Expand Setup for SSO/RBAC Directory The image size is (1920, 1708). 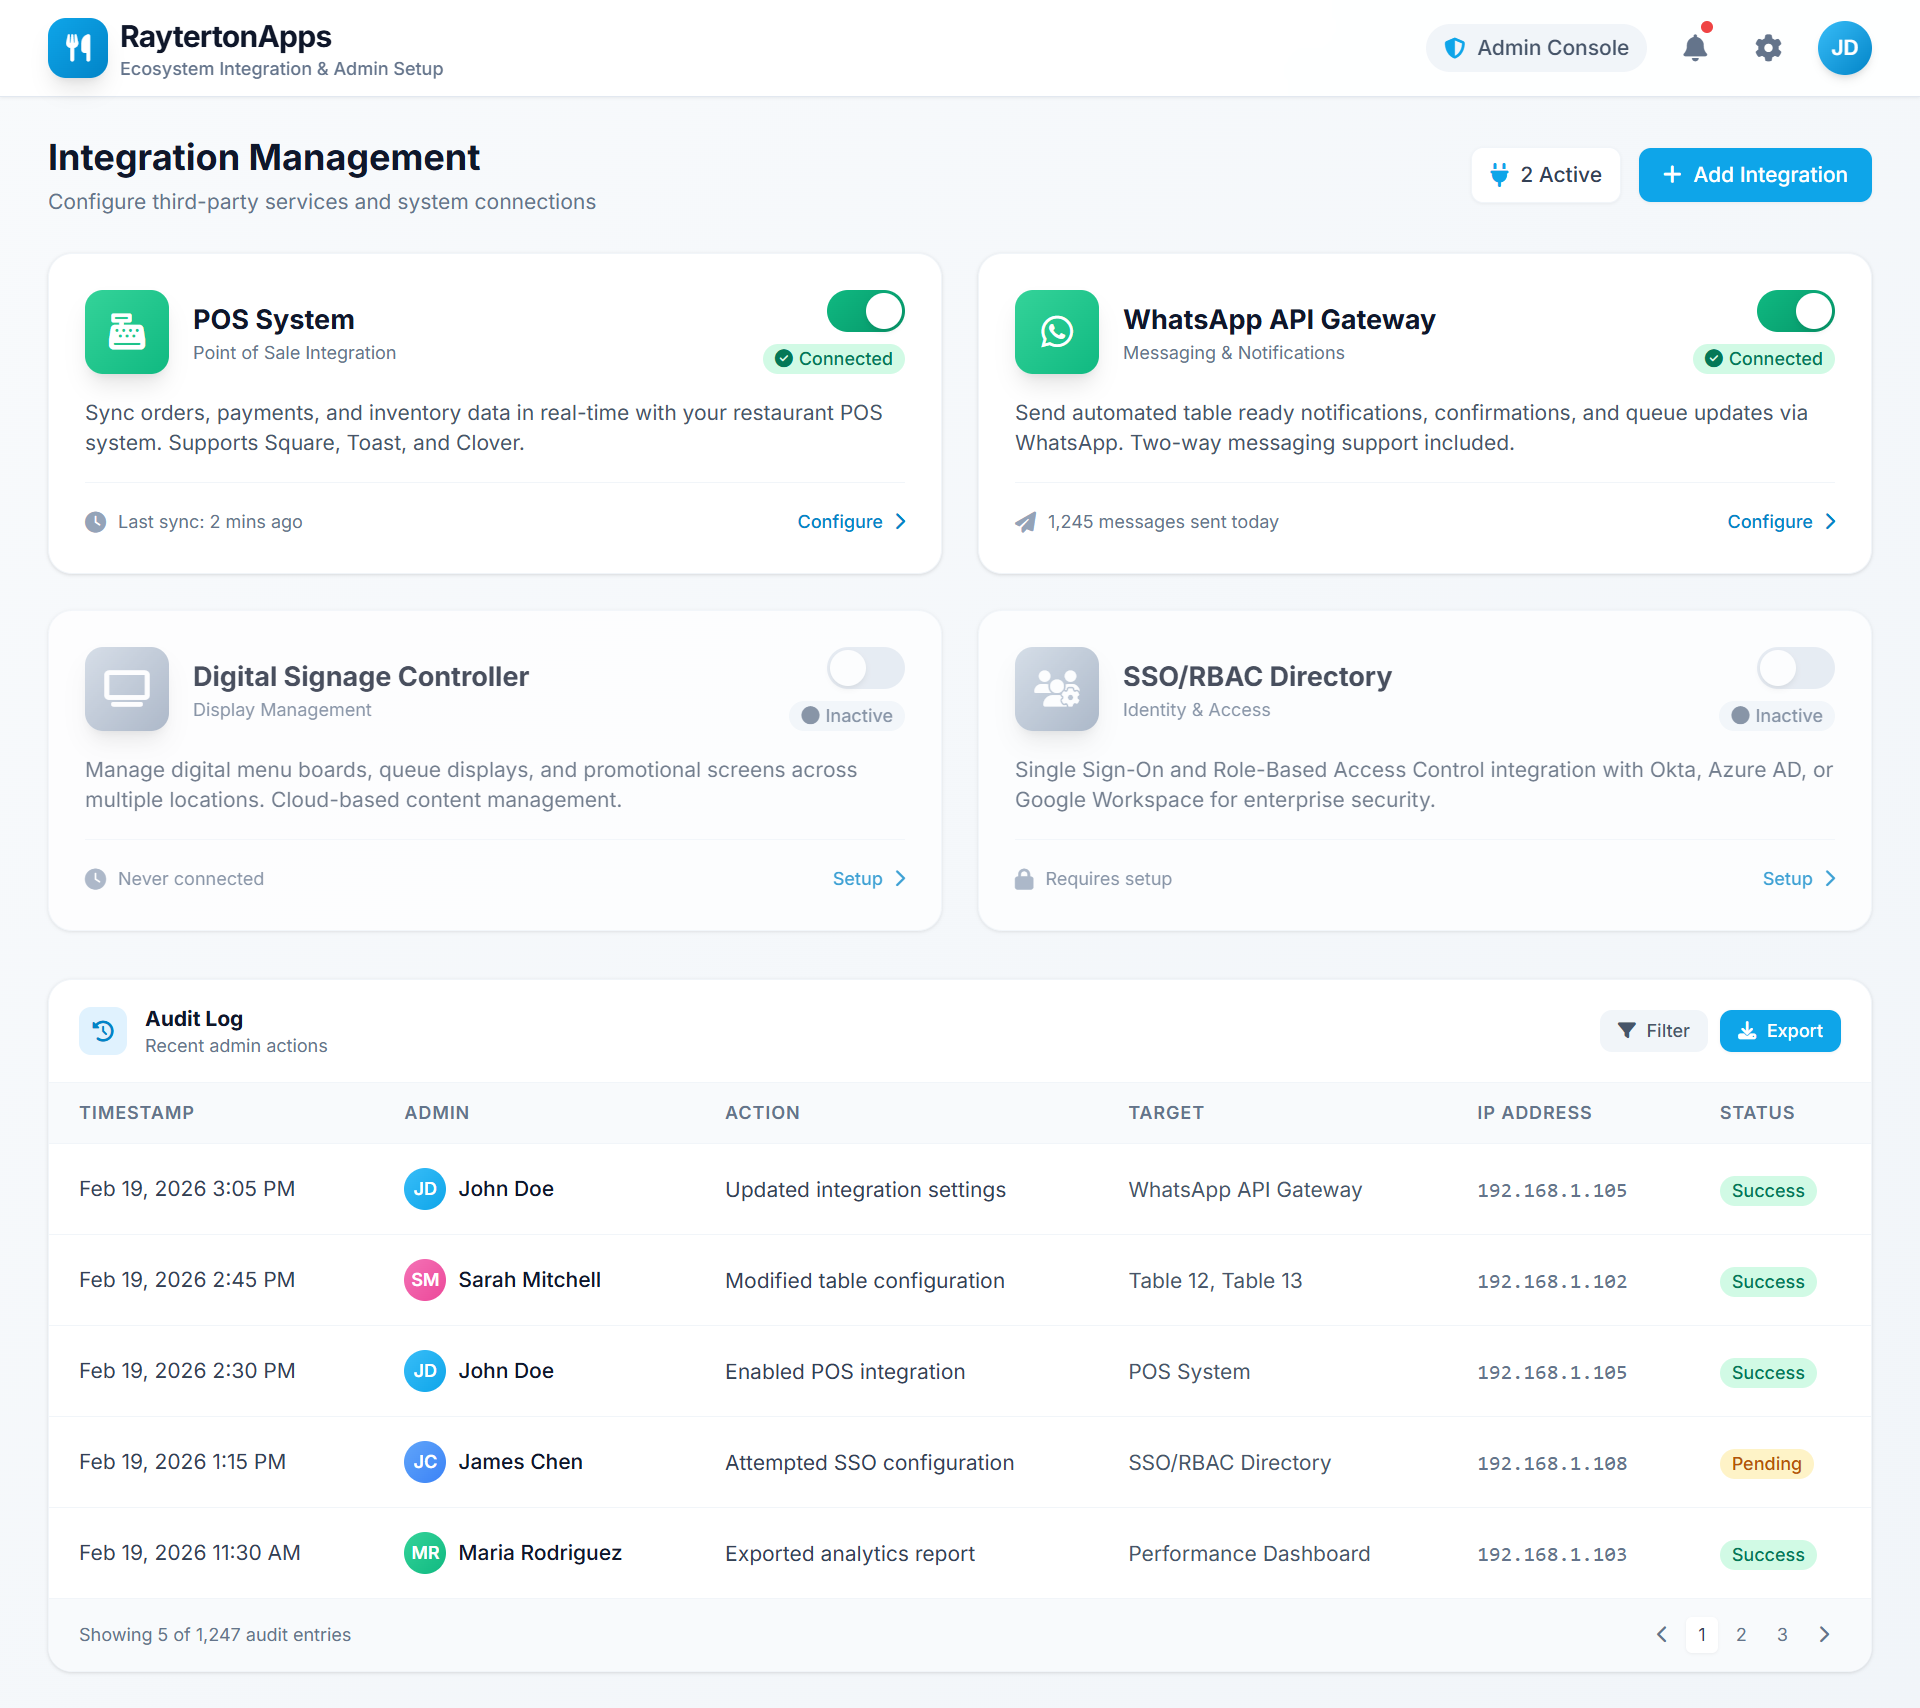click(x=1796, y=878)
